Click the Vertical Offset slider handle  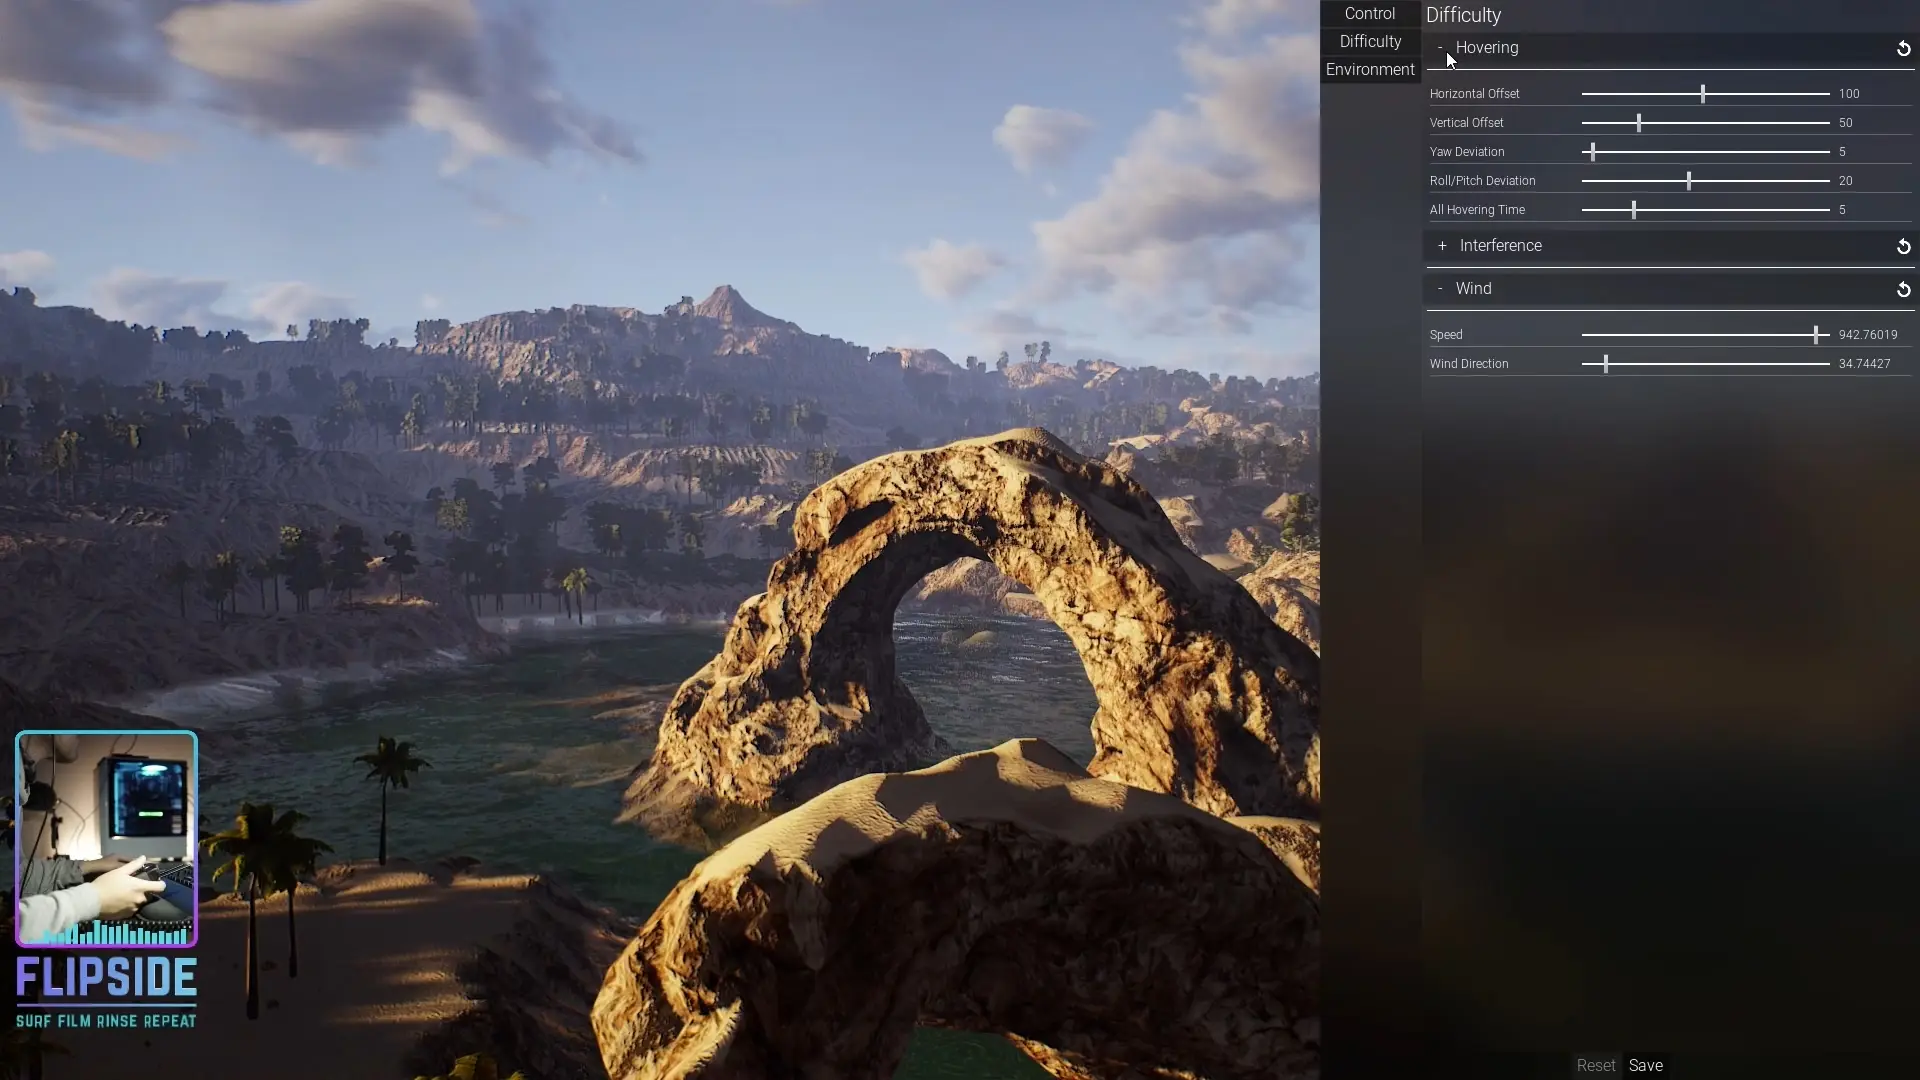[1639, 123]
